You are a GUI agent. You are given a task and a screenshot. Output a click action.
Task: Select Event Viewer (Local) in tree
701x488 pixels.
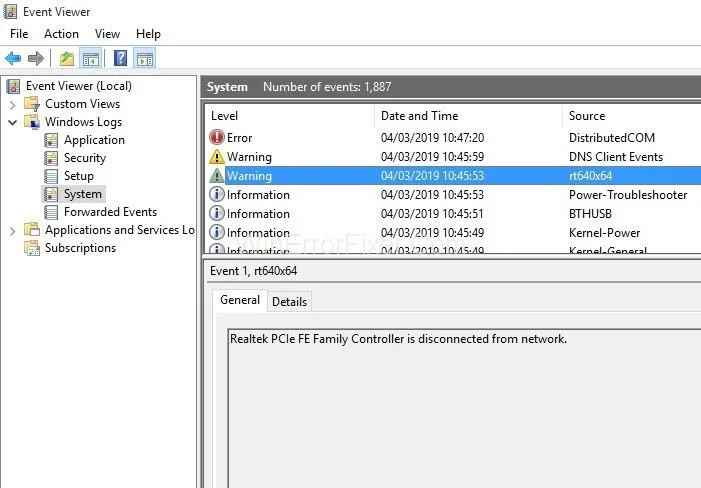79,86
